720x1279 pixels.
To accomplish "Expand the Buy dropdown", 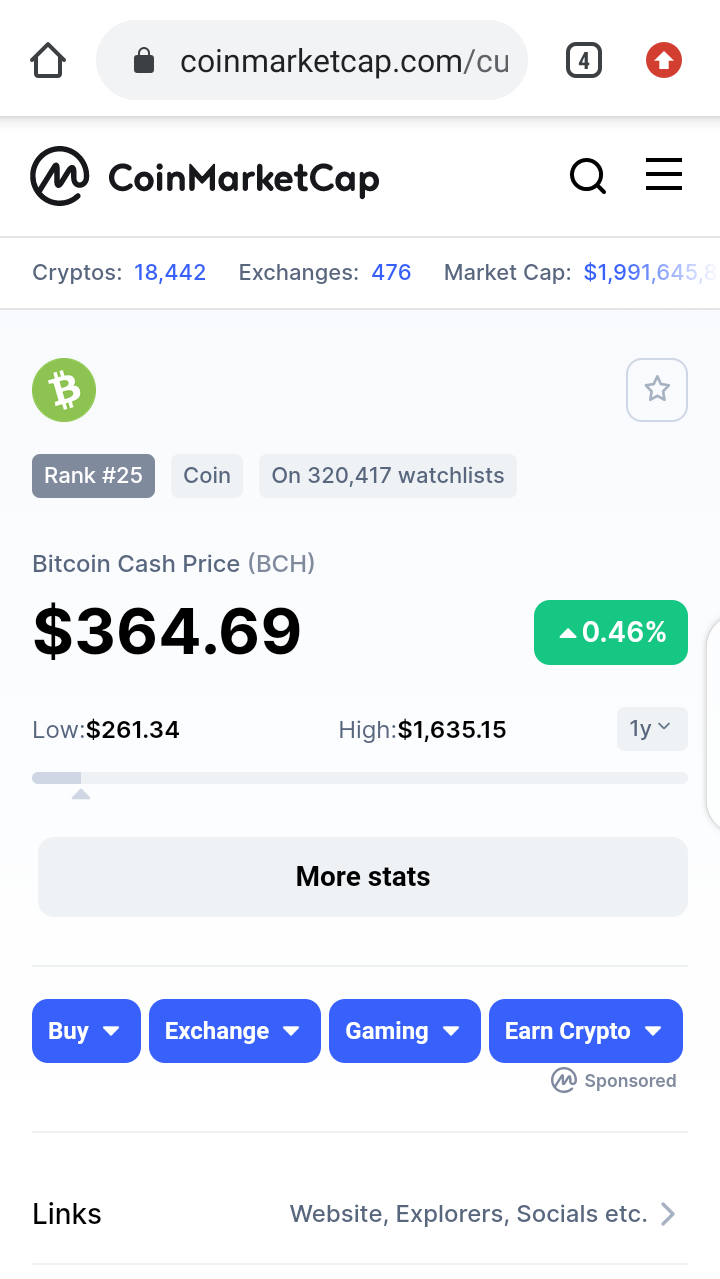I will click(x=86, y=1031).
